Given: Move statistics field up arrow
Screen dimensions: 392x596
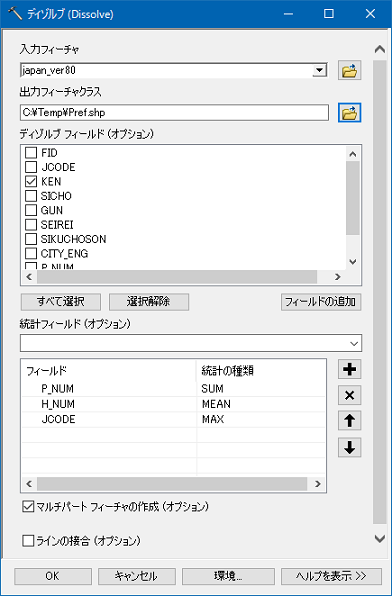Looking at the screenshot, I should coord(349,420).
